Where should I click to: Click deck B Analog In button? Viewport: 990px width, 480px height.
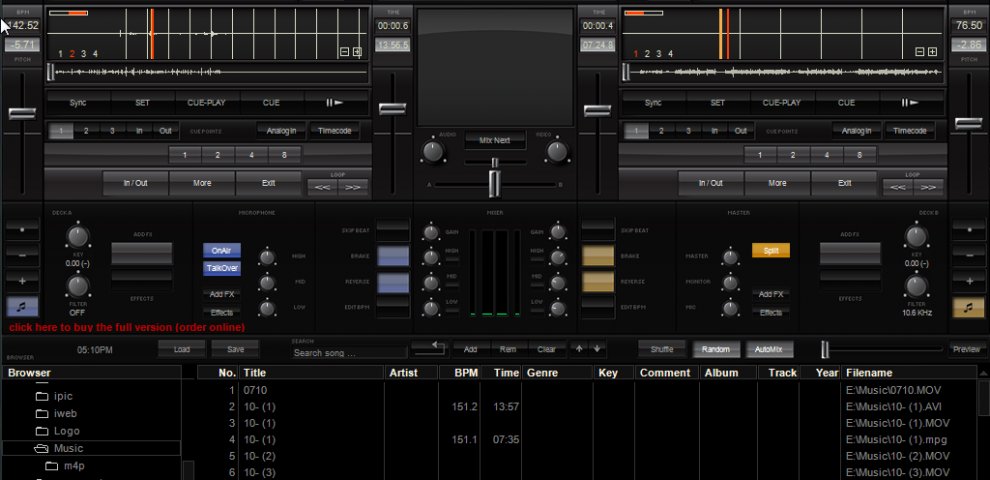857,131
